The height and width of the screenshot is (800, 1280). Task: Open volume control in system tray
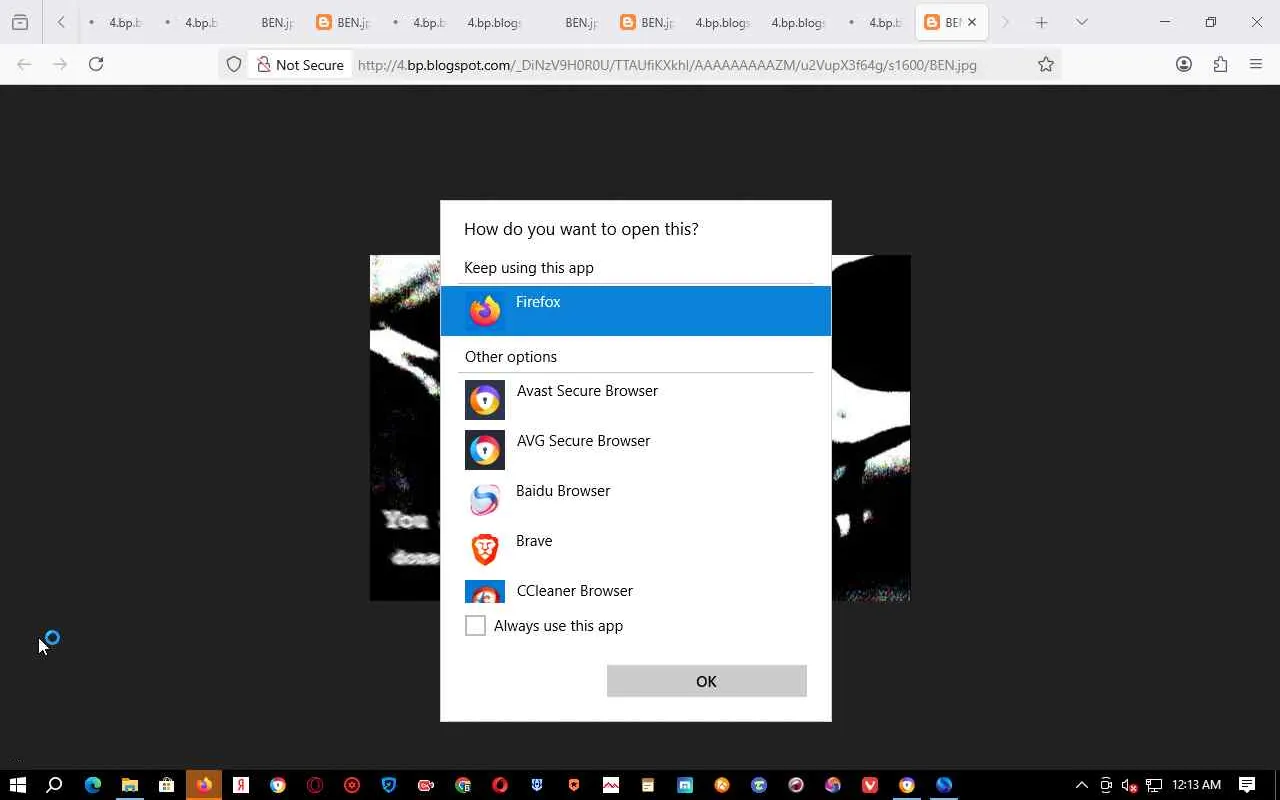pos(1130,785)
